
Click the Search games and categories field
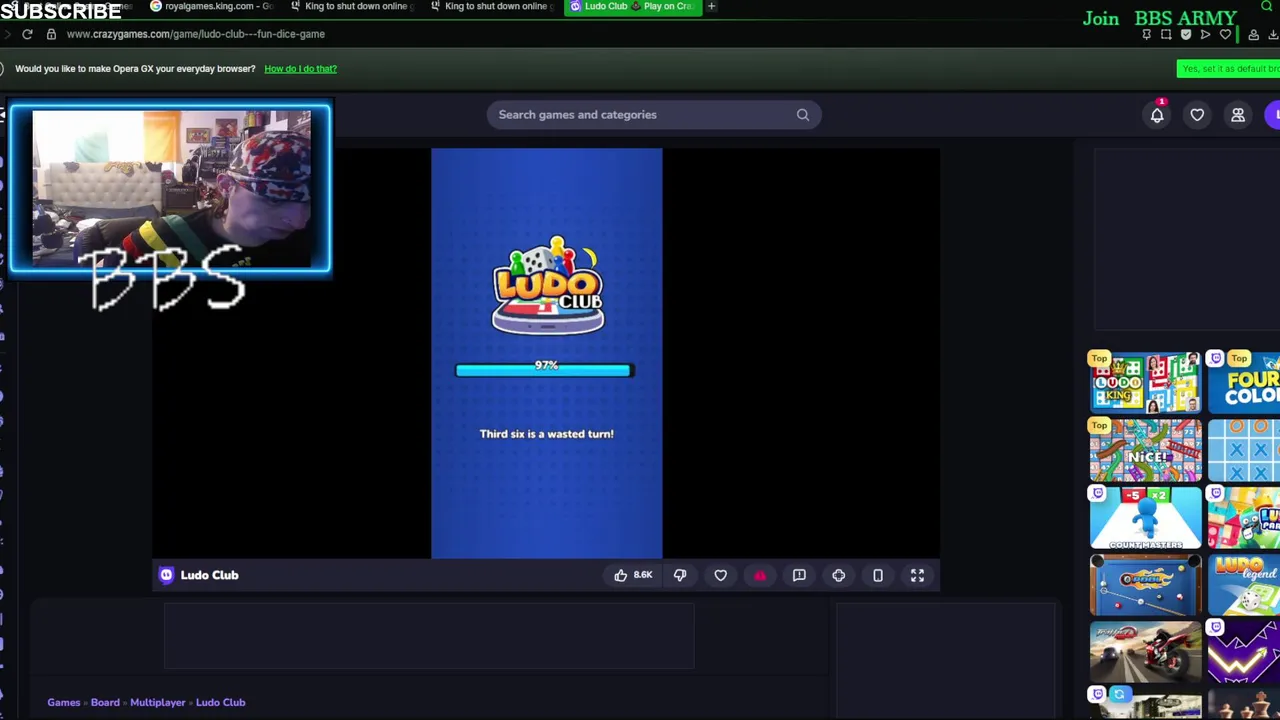(x=654, y=115)
